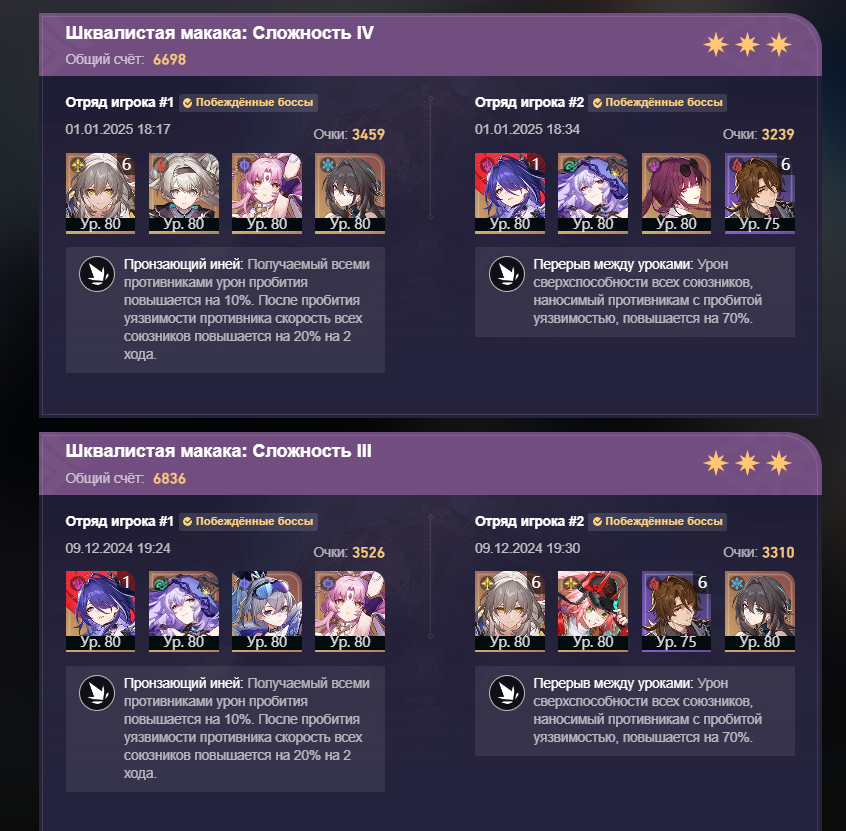Click the last gold star of Сложность III

pyautogui.click(x=779, y=463)
